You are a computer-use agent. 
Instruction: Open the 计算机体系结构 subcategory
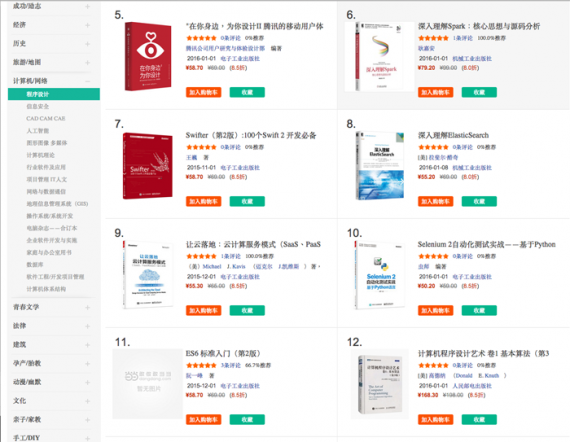46,289
